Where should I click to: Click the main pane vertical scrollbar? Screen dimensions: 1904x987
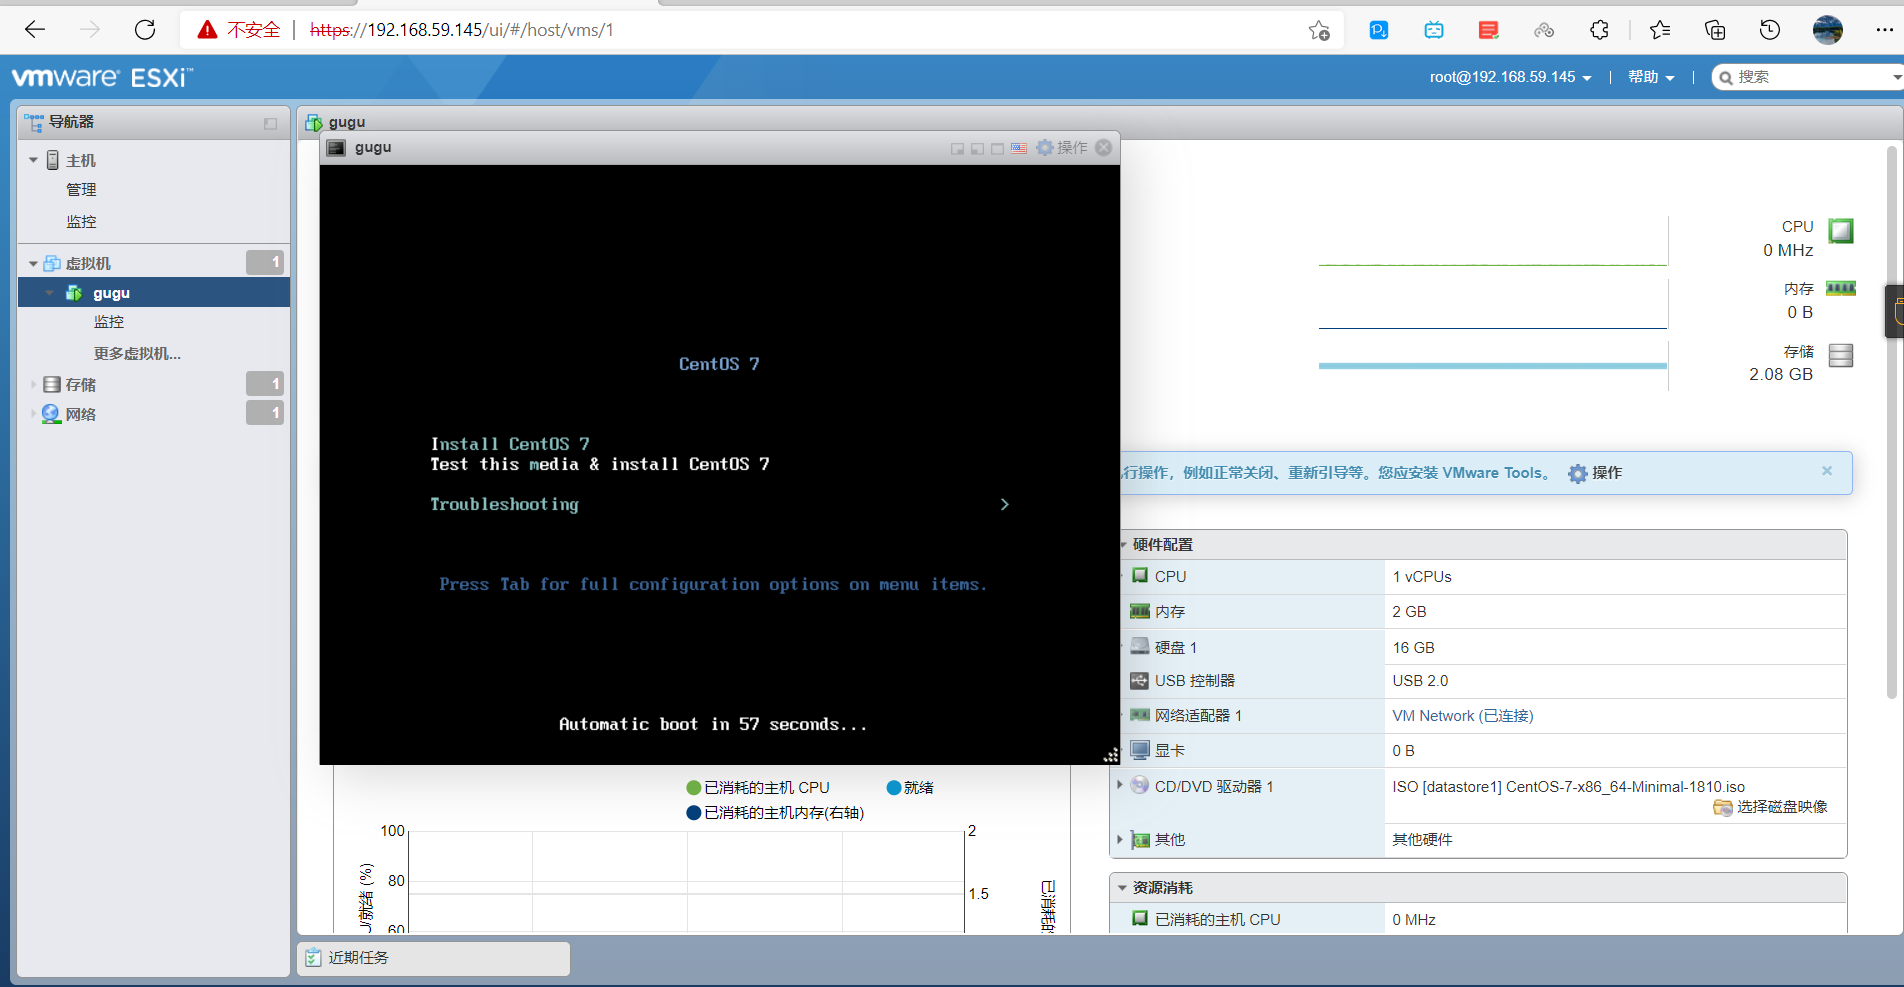(x=1891, y=420)
